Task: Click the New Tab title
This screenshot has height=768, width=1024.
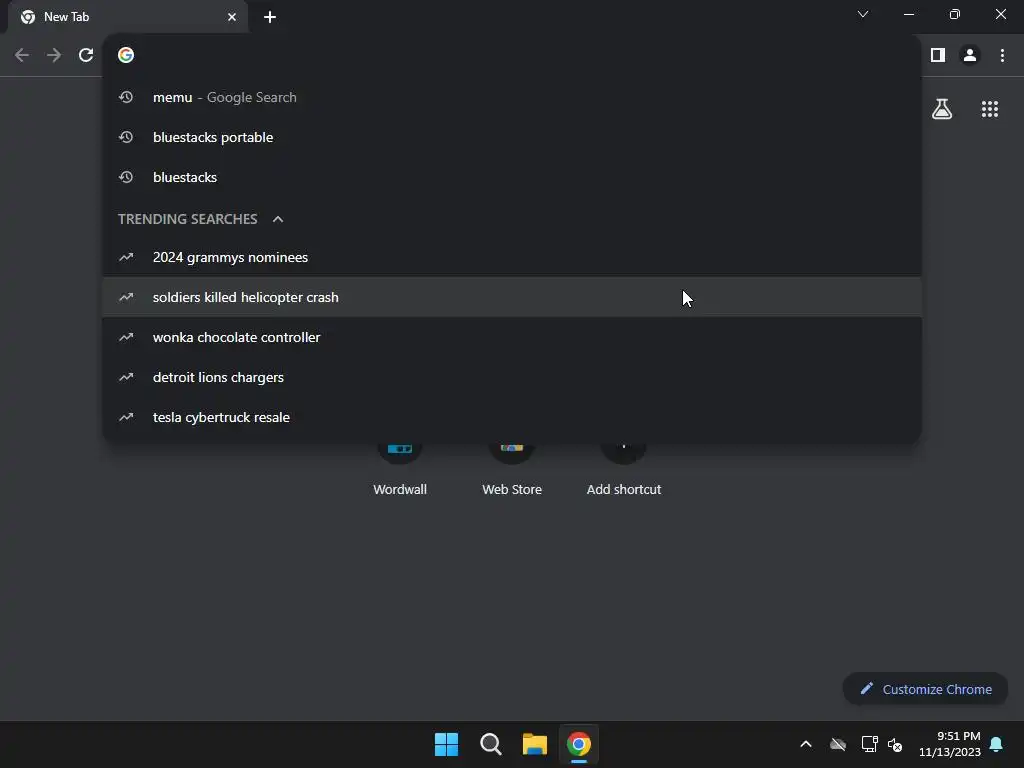Action: [67, 17]
